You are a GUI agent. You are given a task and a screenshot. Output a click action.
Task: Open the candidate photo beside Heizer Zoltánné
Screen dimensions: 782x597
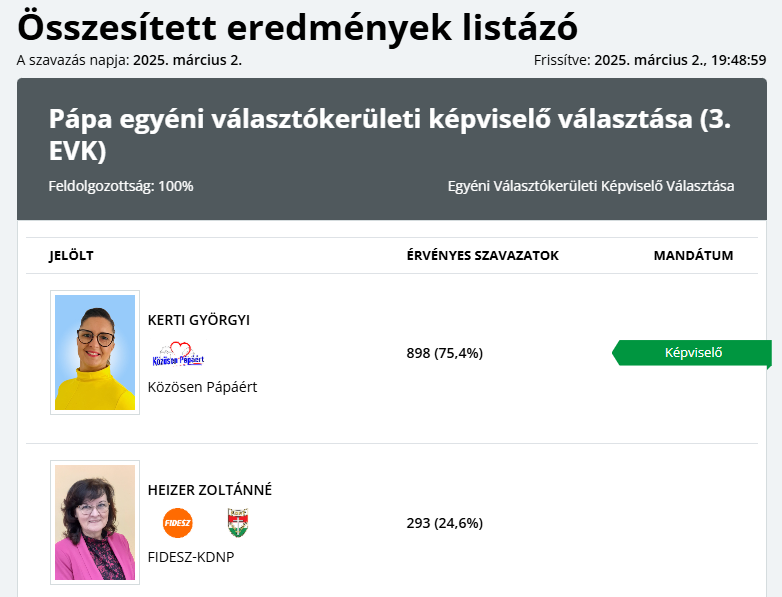[x=95, y=522]
